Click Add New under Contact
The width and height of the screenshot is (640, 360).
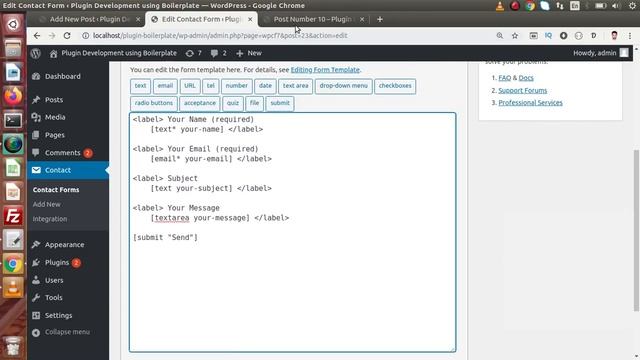[x=47, y=204]
